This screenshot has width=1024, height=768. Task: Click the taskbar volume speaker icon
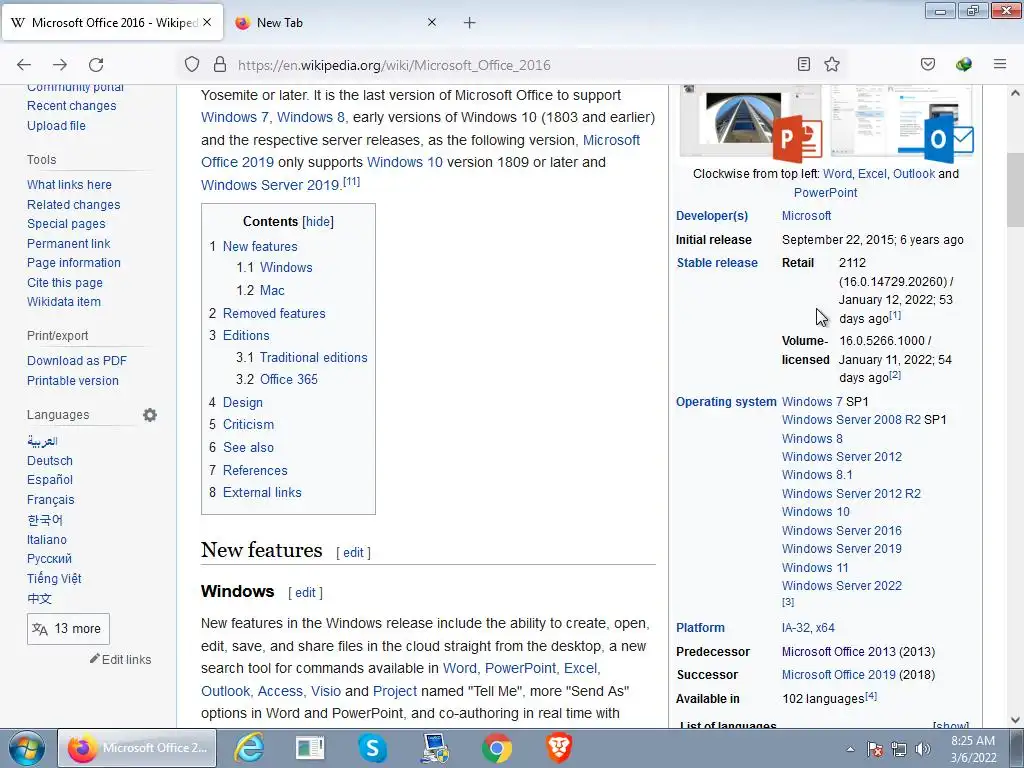(923, 749)
